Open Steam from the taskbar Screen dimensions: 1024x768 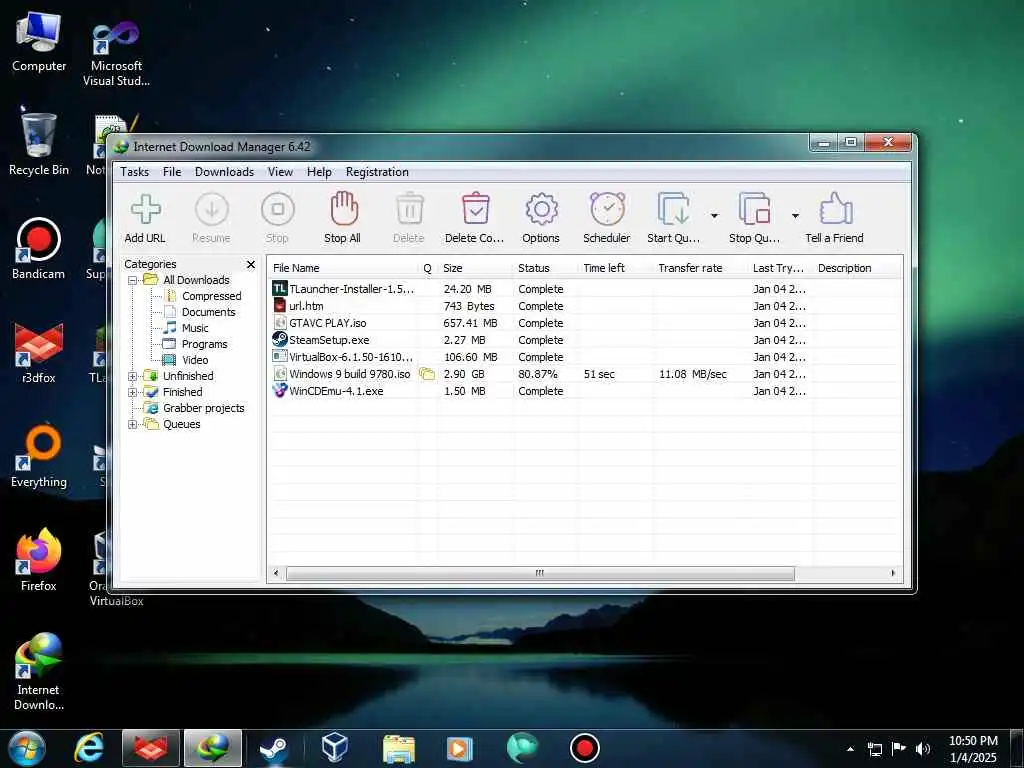[x=274, y=749]
